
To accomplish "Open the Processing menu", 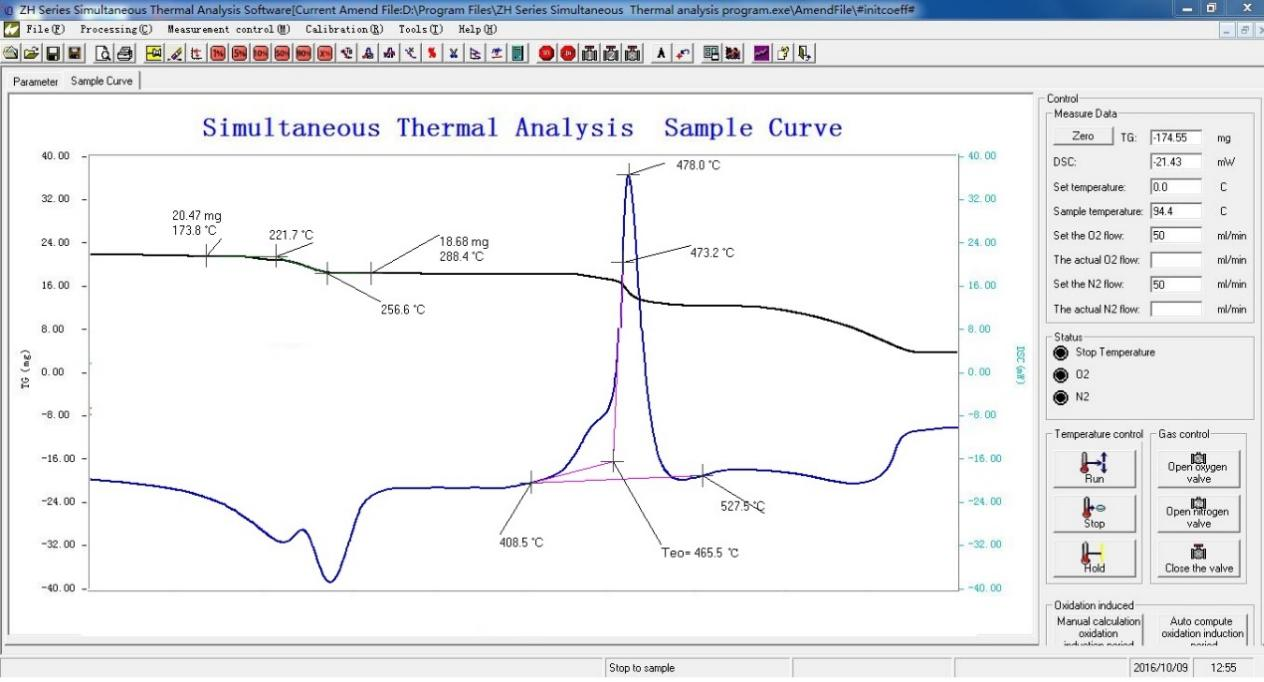I will coord(115,30).
